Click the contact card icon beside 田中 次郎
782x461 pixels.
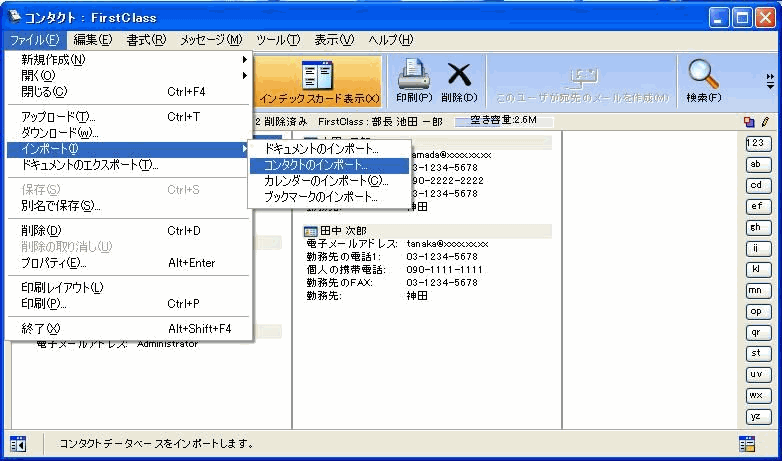(x=310, y=231)
